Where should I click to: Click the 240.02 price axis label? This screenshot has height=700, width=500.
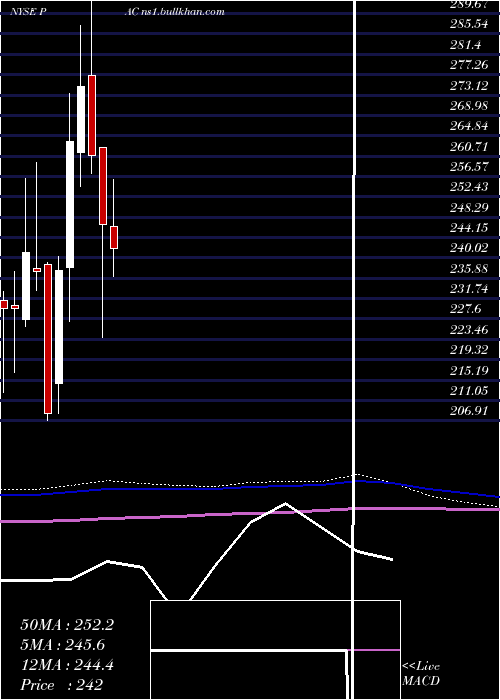point(469,248)
